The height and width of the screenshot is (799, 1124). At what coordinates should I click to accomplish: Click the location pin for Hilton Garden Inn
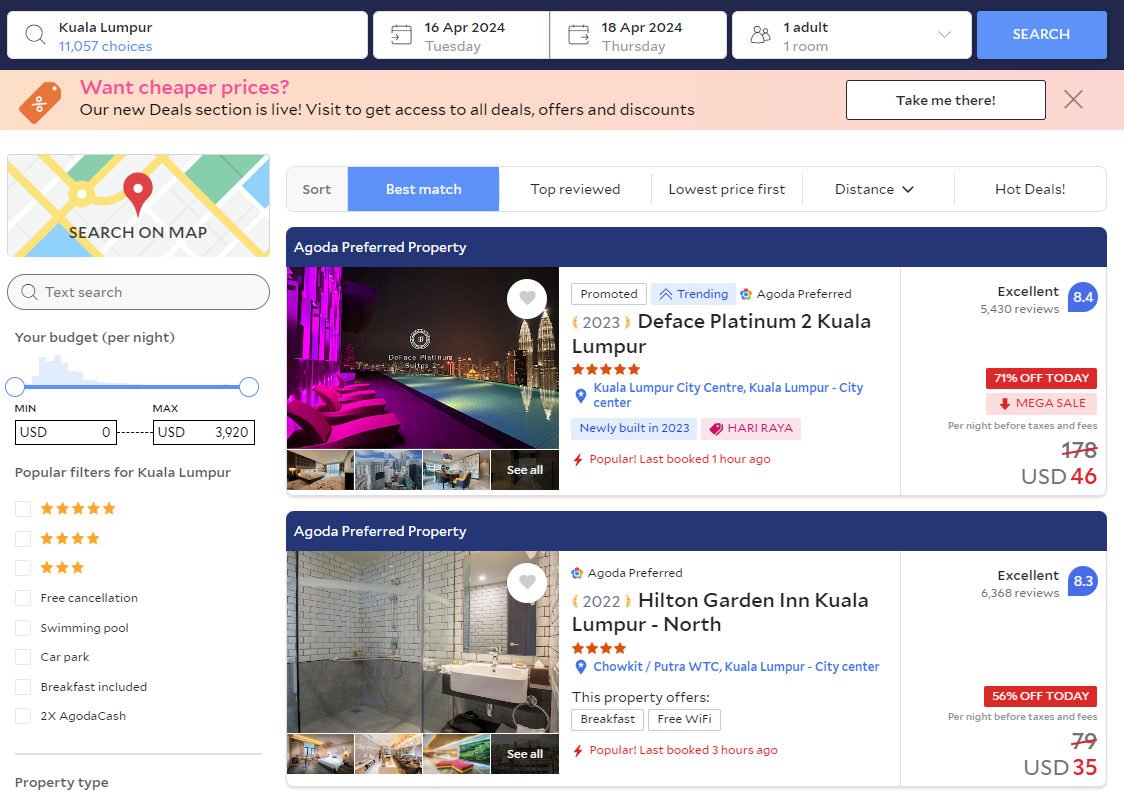(x=581, y=666)
